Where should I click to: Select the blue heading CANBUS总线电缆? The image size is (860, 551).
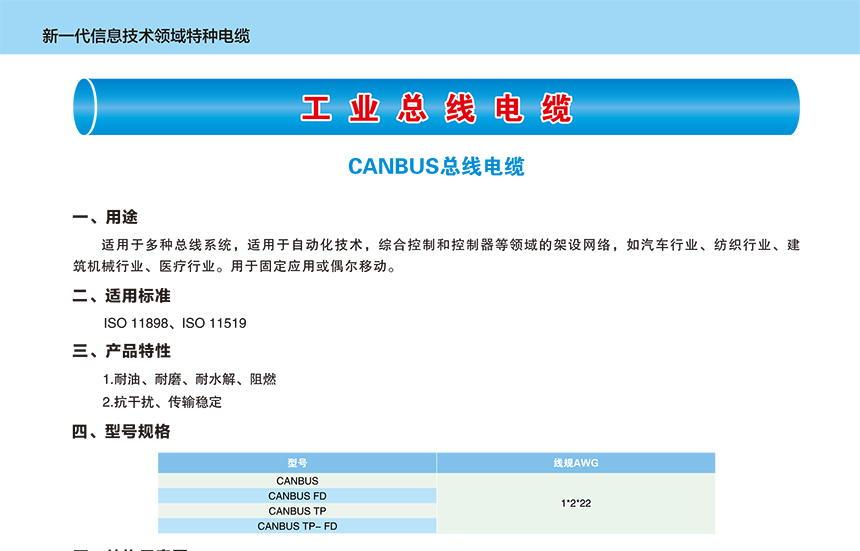click(436, 167)
